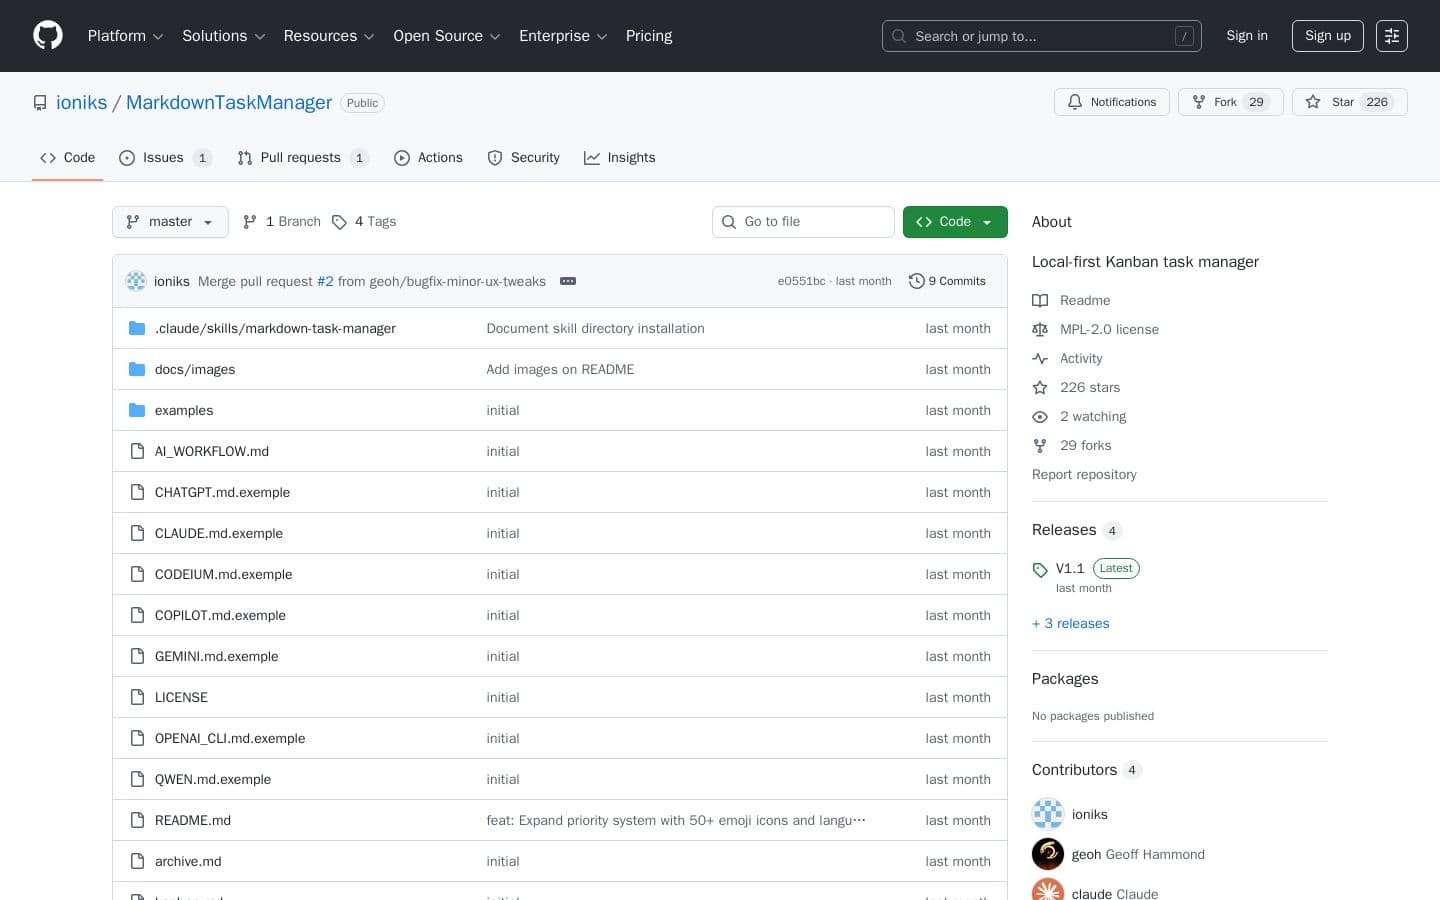Click the Go to file search box
This screenshot has height=900, width=1440.
pyautogui.click(x=803, y=222)
